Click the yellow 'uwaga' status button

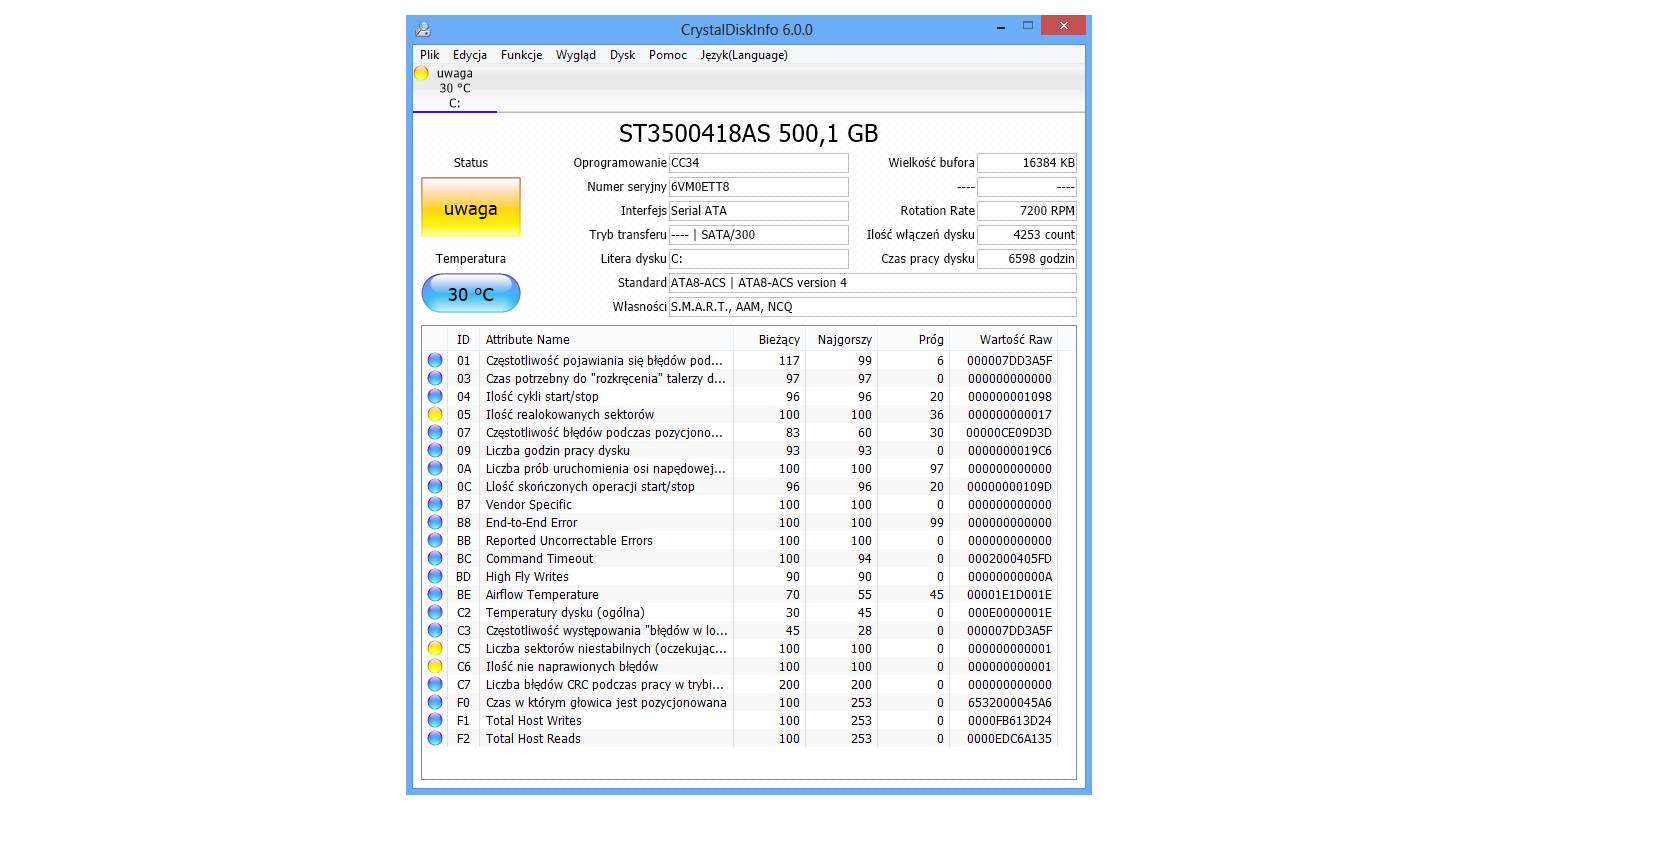click(x=471, y=207)
